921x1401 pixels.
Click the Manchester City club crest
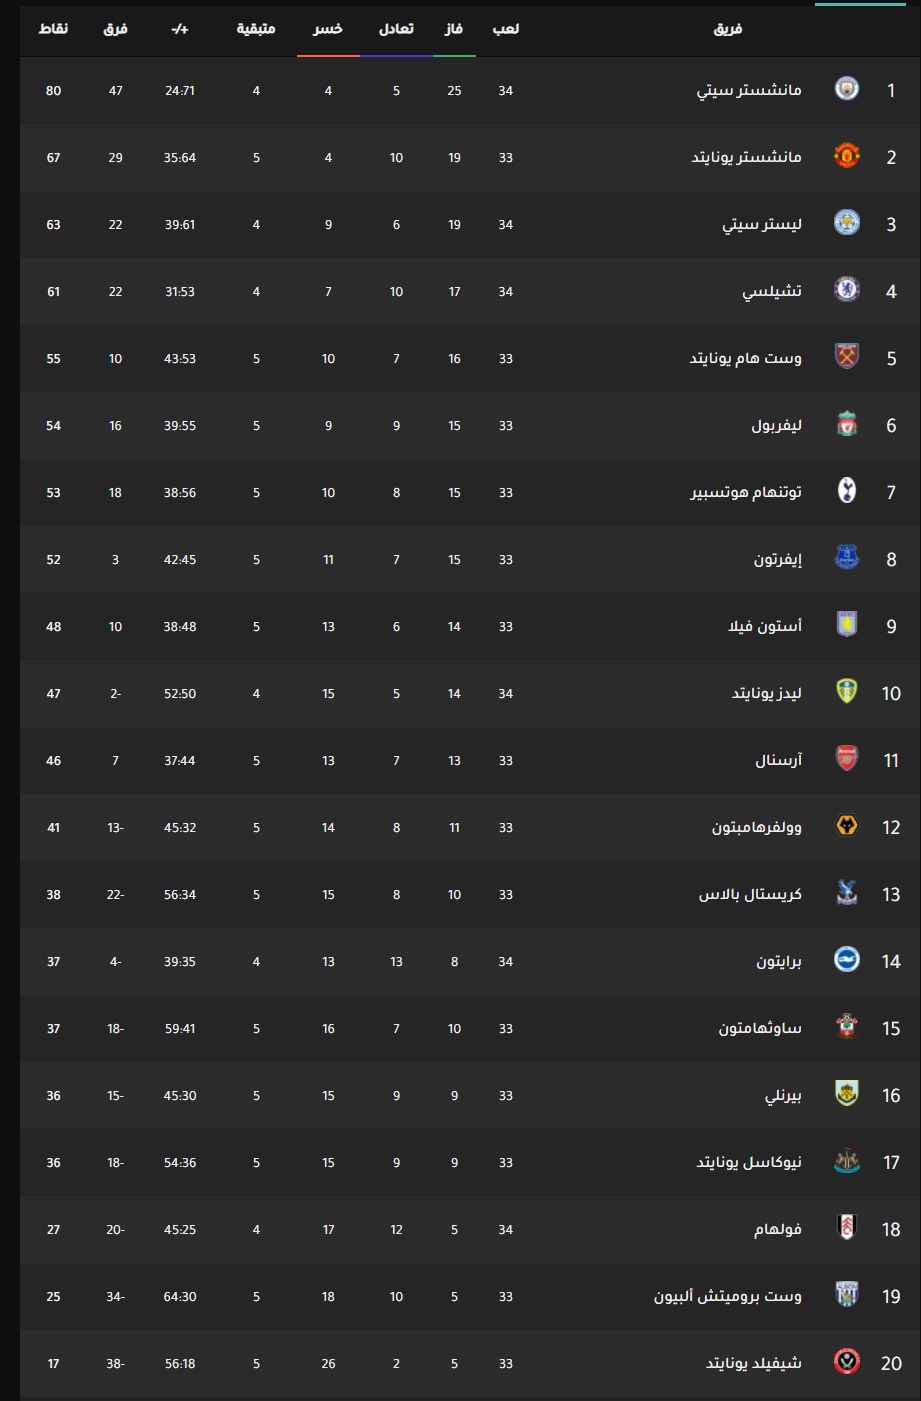(847, 90)
